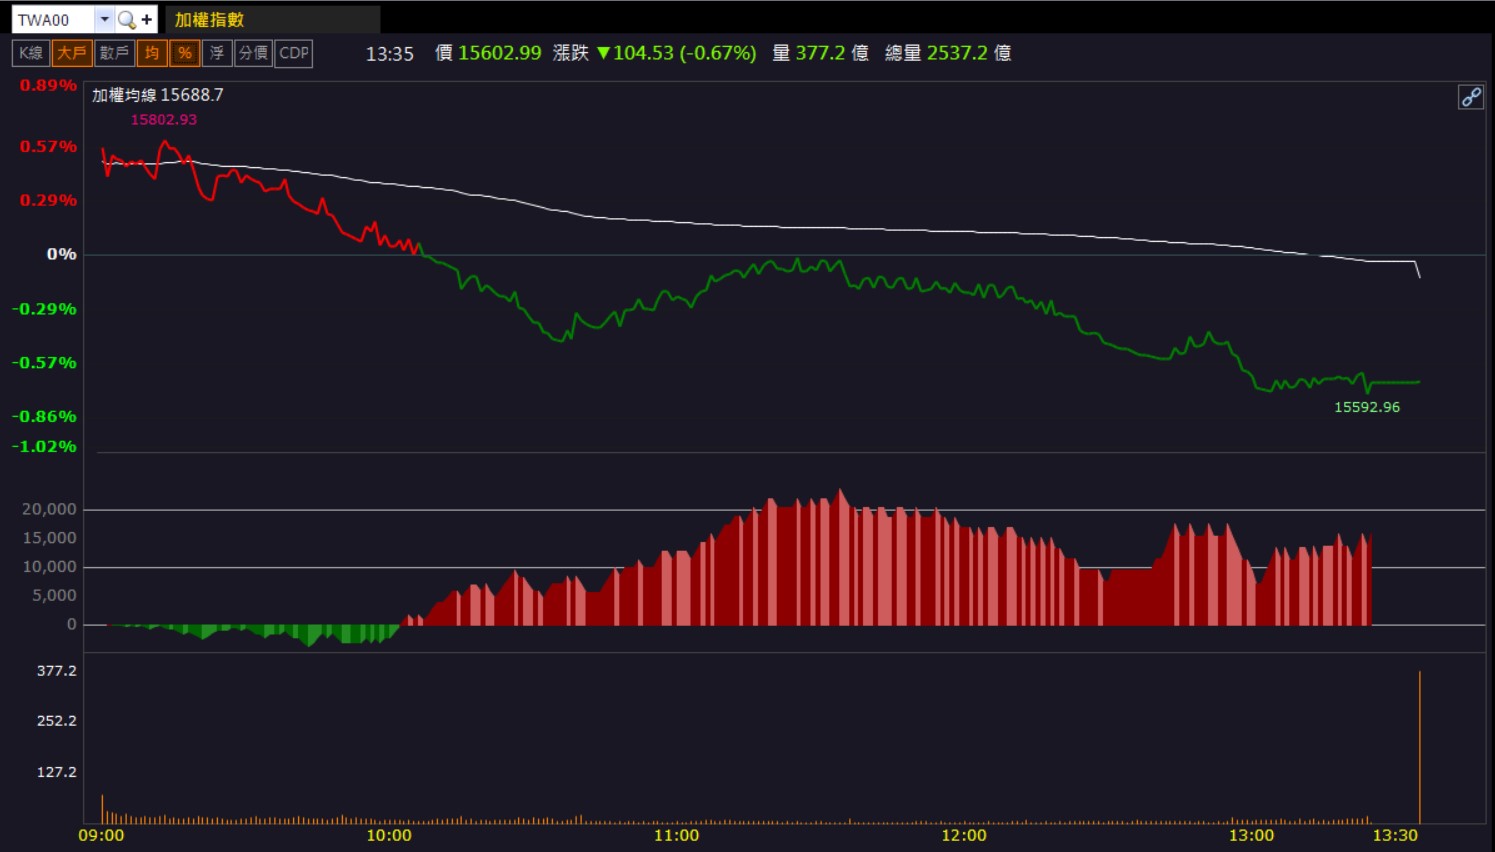
Task: Toggle the 分價 price distribution button
Action: 253,53
